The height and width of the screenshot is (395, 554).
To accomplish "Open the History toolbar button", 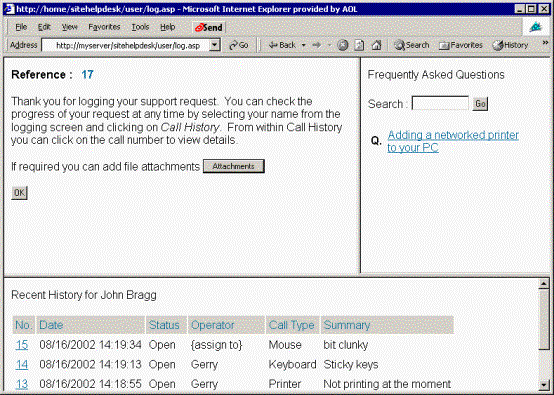I will pyautogui.click(x=510, y=45).
